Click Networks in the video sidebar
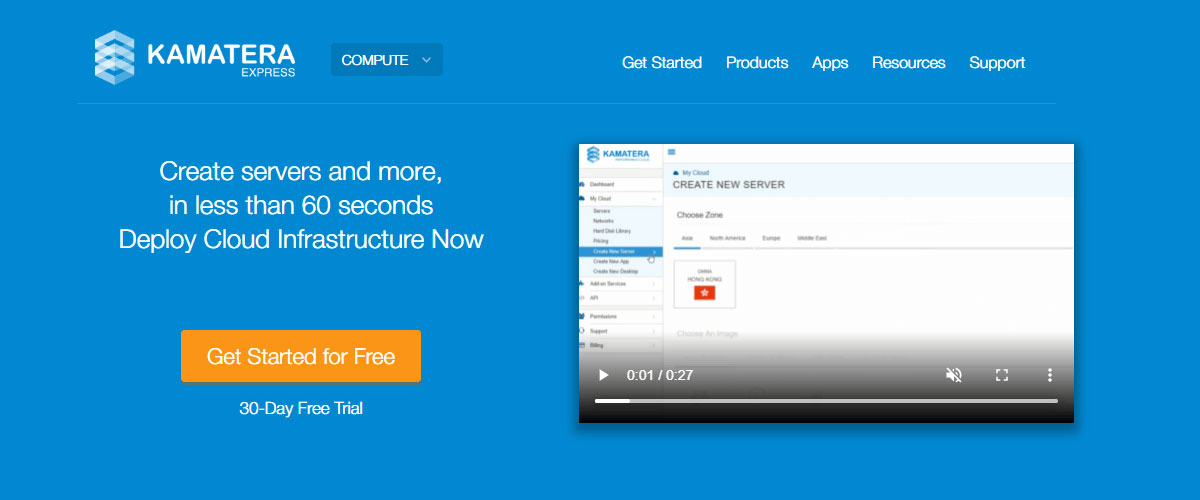Image resolution: width=1200 pixels, height=500 pixels. (x=604, y=221)
